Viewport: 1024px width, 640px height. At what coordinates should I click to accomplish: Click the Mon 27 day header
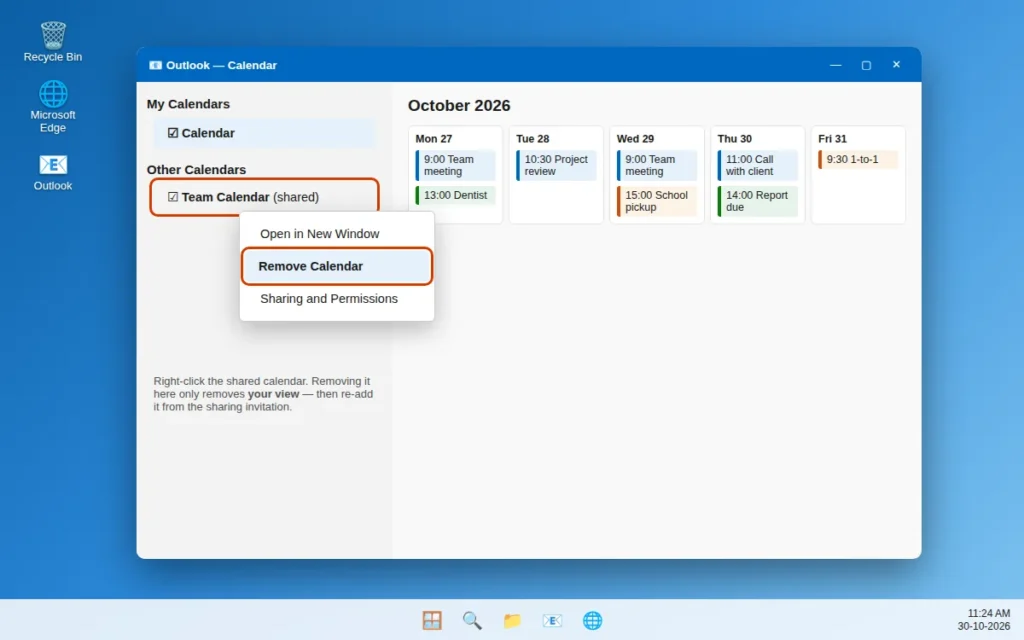[x=434, y=138]
